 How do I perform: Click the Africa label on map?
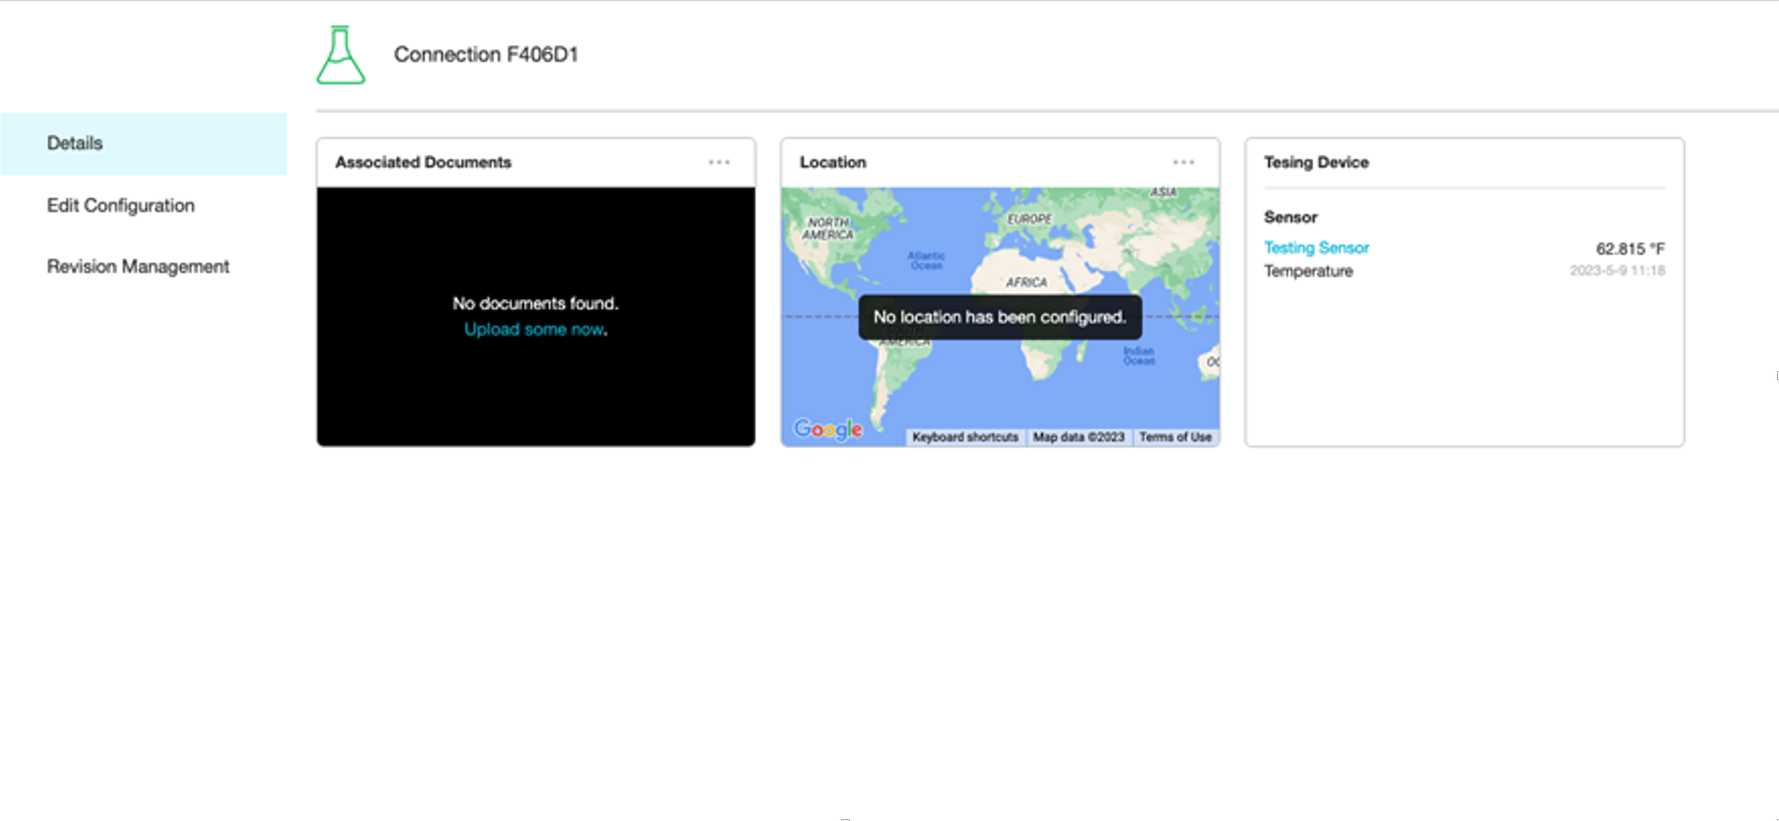(1027, 283)
